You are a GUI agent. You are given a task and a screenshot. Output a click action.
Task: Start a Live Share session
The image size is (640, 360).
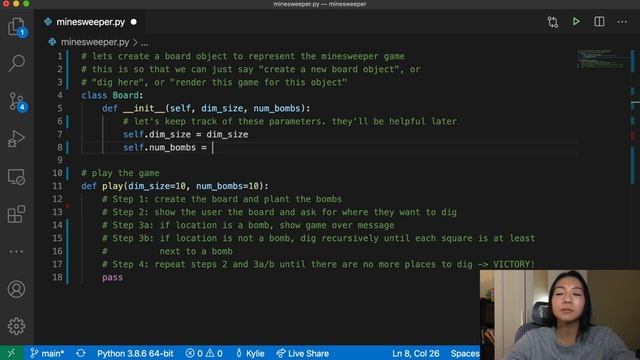coord(302,353)
